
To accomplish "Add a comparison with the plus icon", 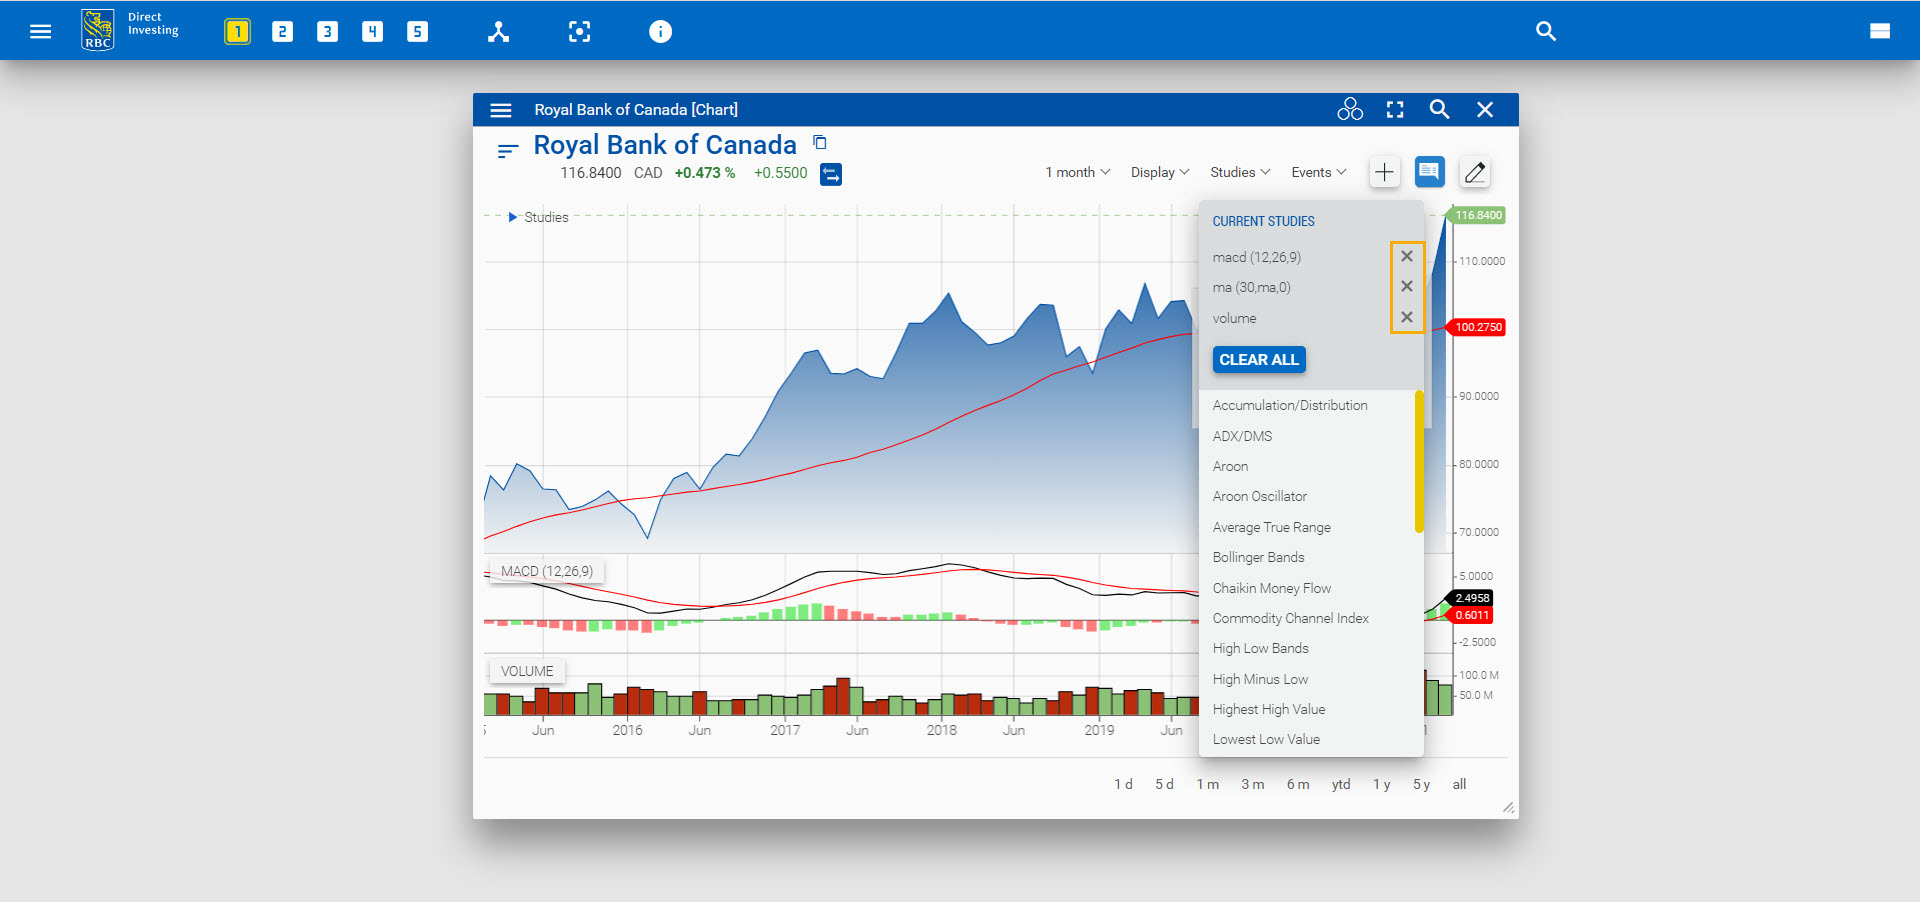I will coord(1384,173).
